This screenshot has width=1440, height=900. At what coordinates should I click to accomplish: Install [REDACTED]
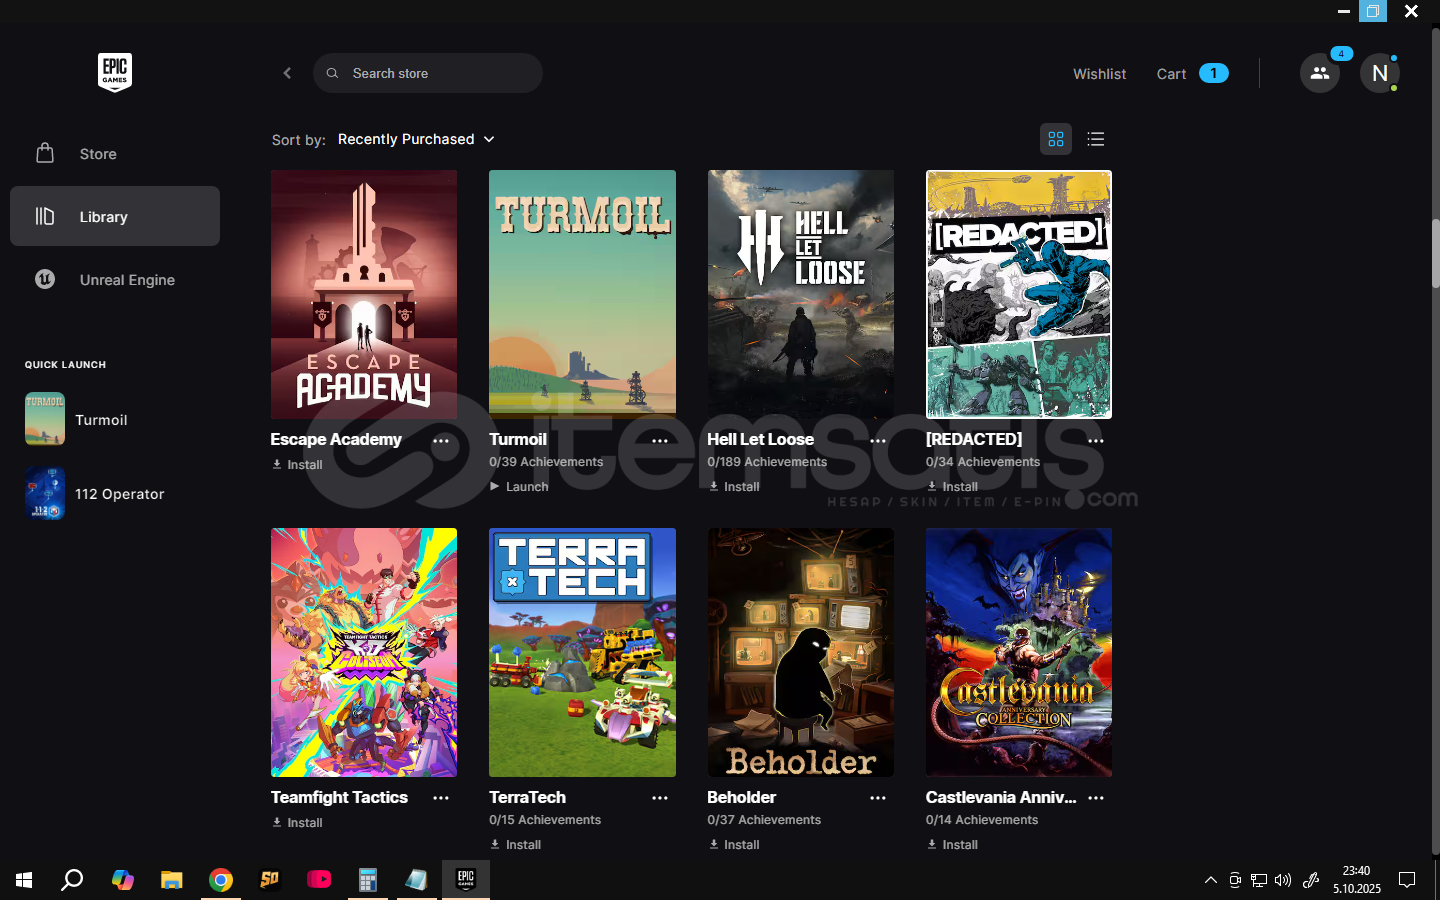point(952,487)
